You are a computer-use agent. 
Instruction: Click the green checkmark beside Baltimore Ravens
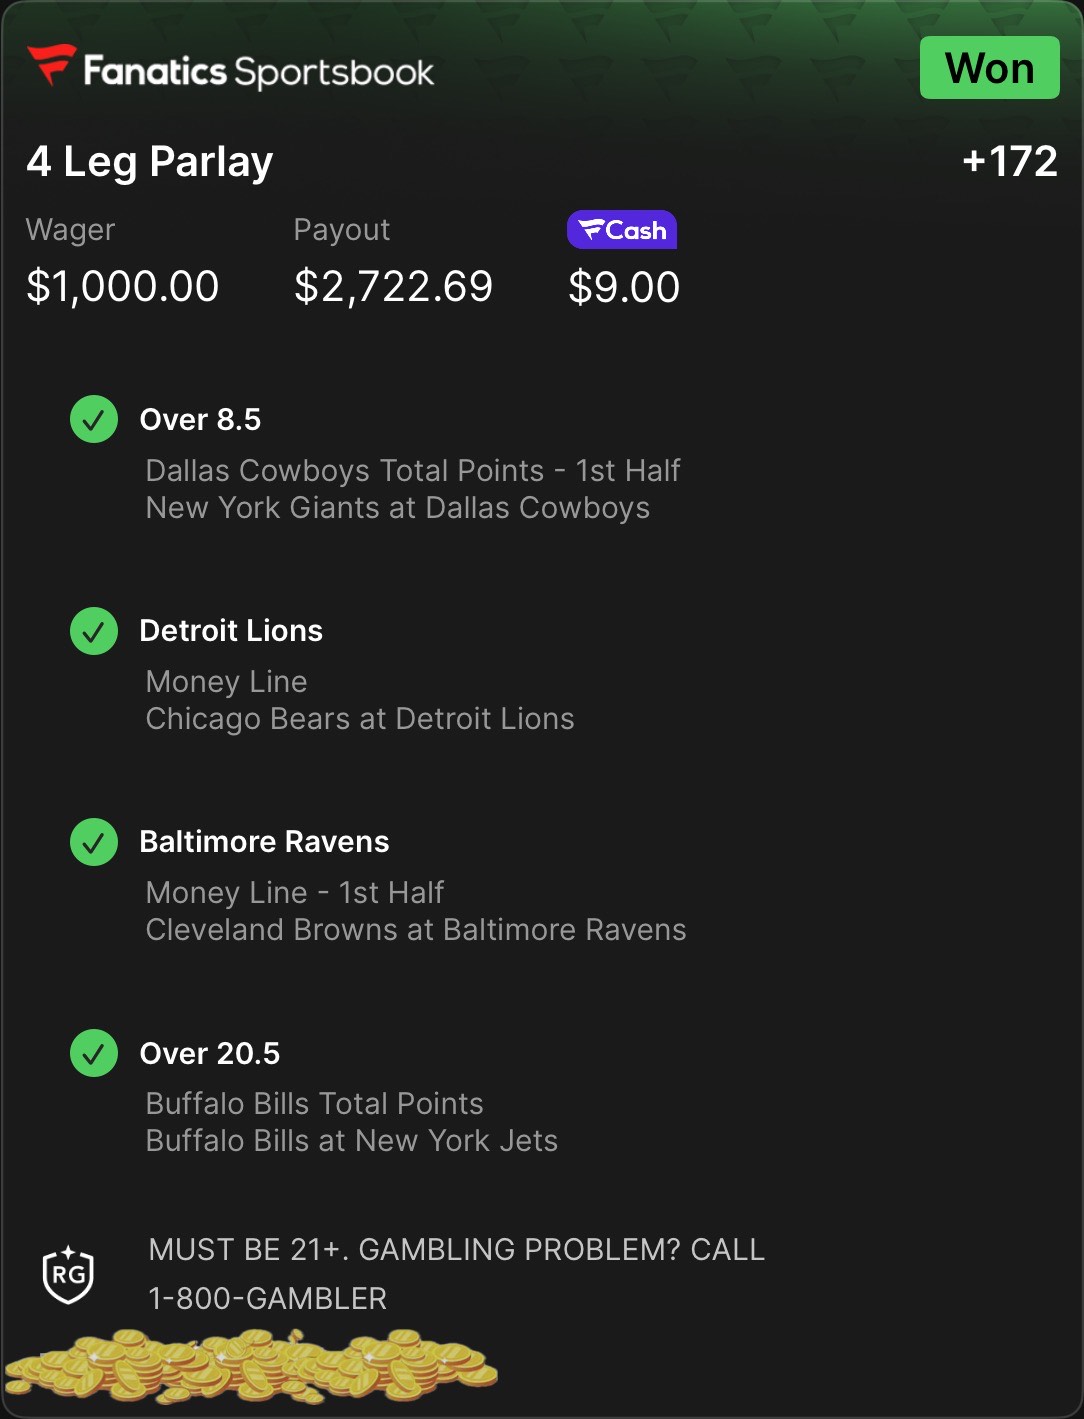[94, 842]
